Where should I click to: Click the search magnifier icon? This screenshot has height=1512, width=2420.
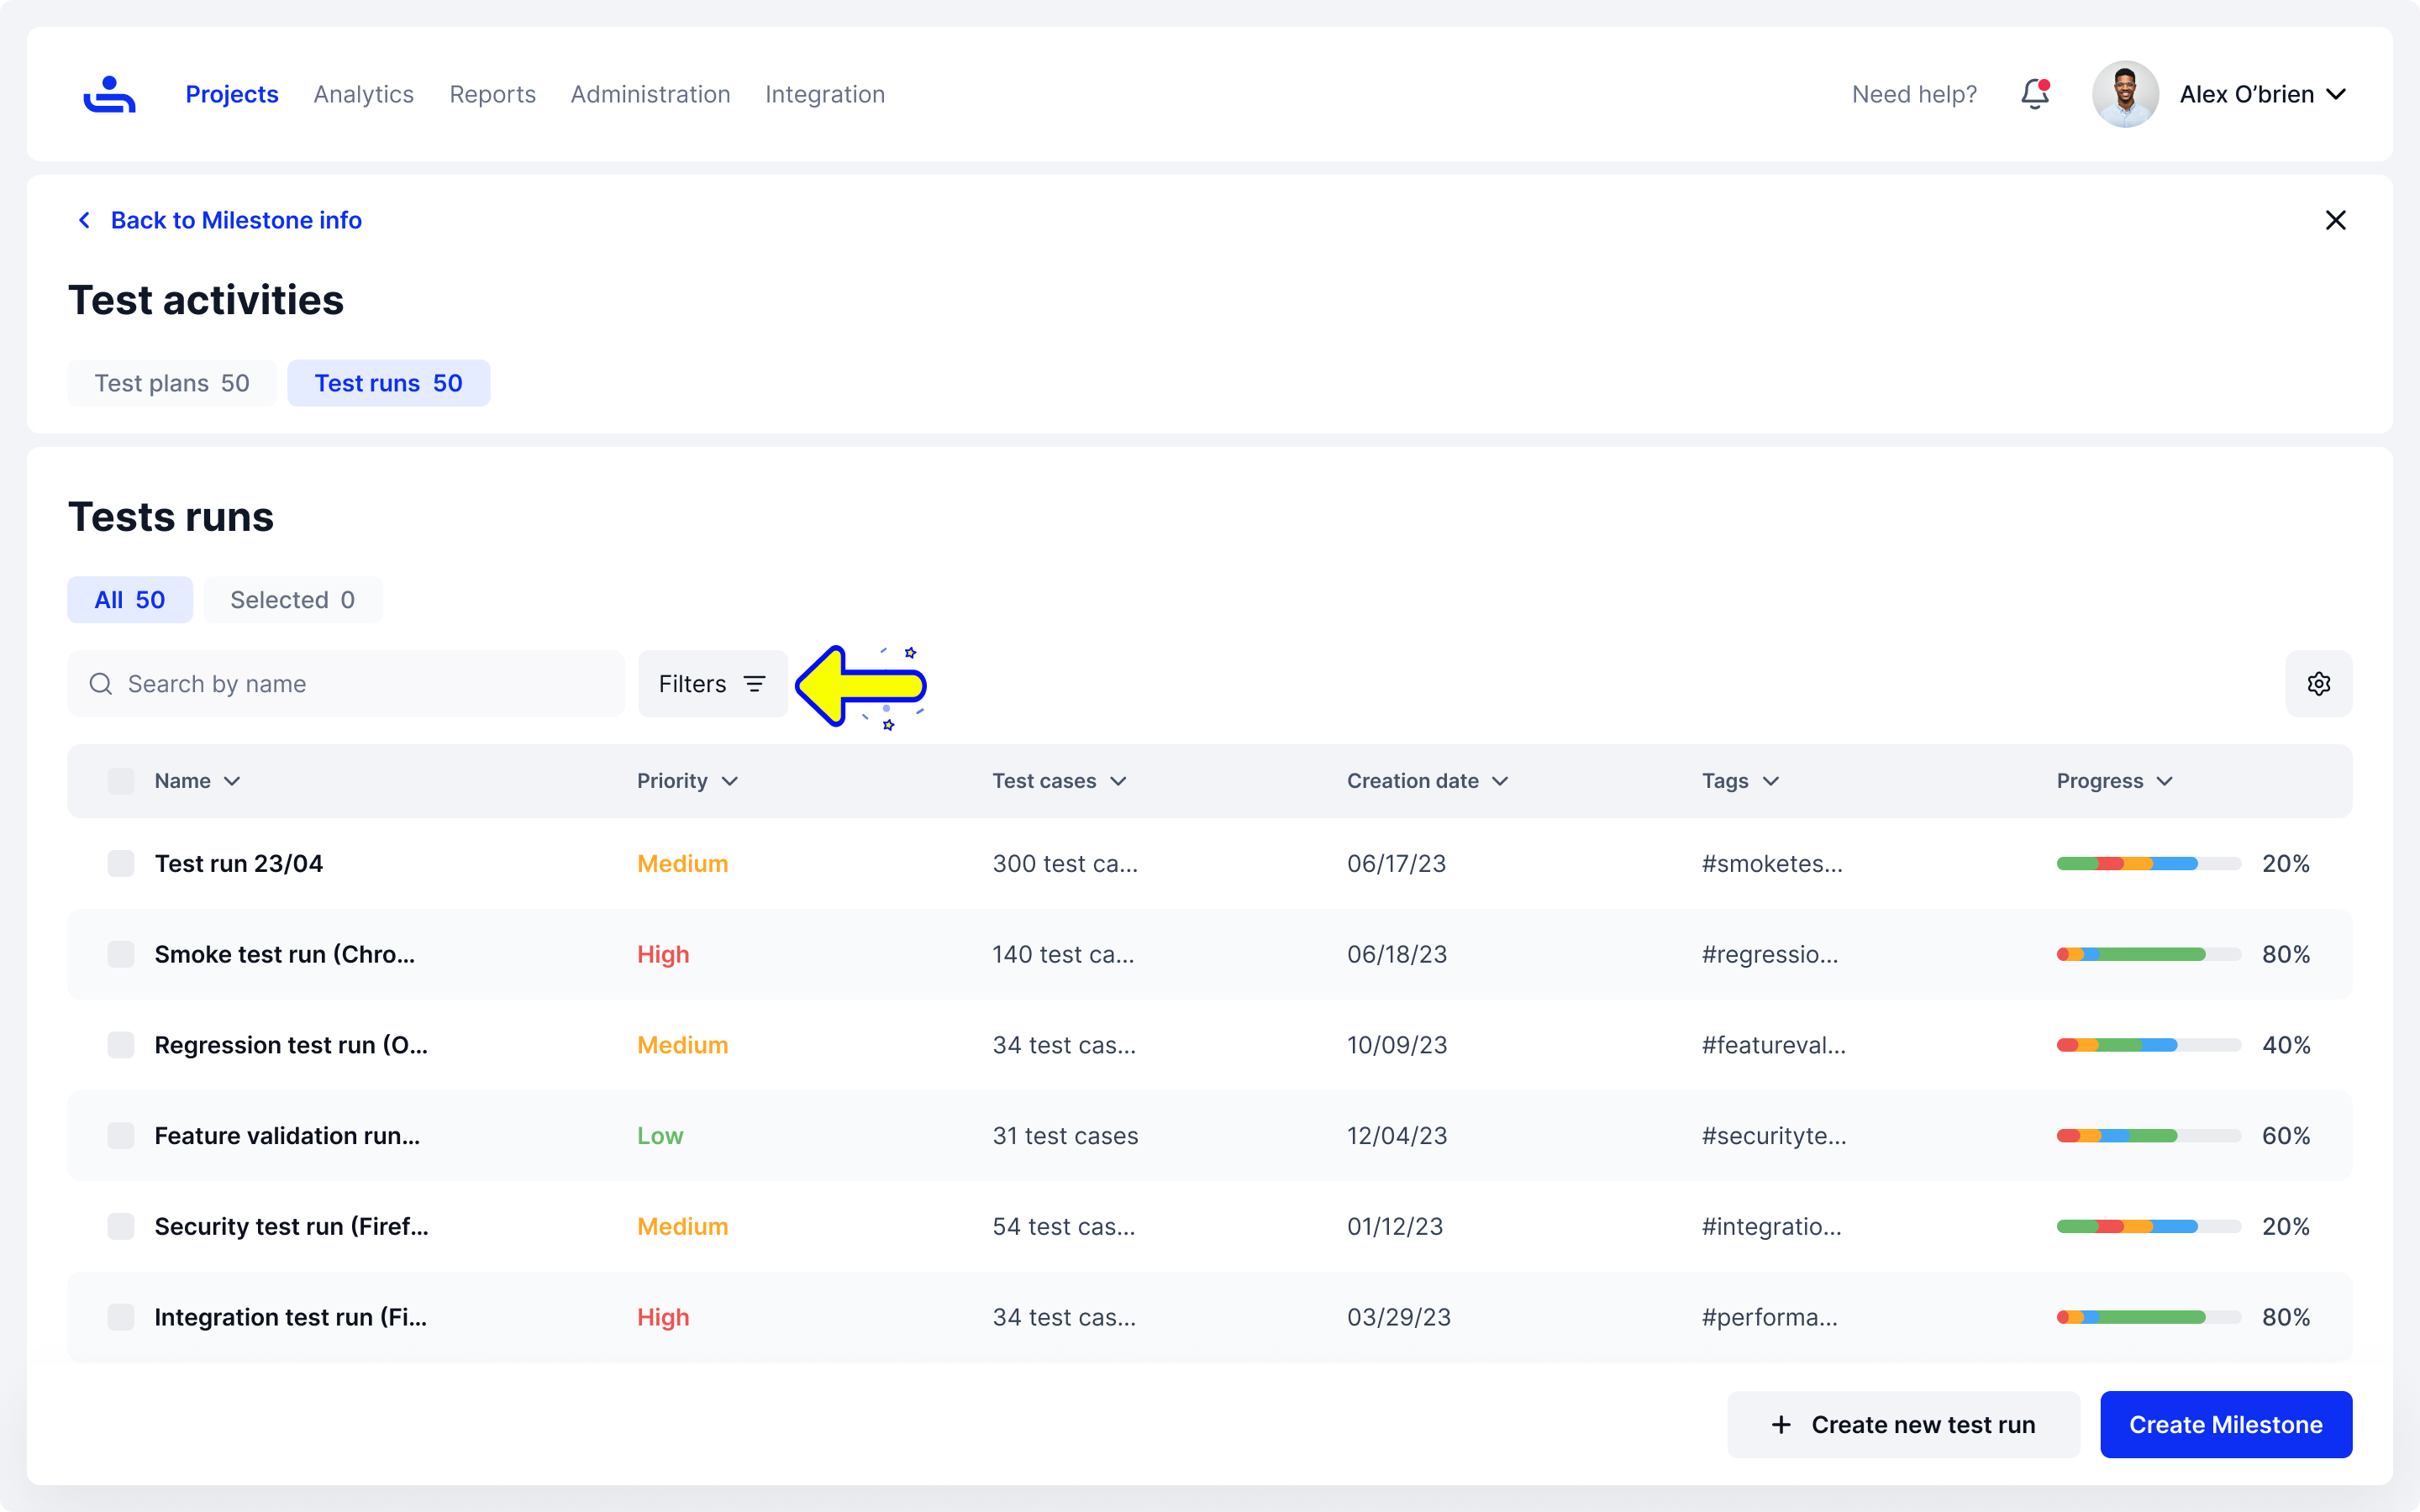(x=101, y=684)
